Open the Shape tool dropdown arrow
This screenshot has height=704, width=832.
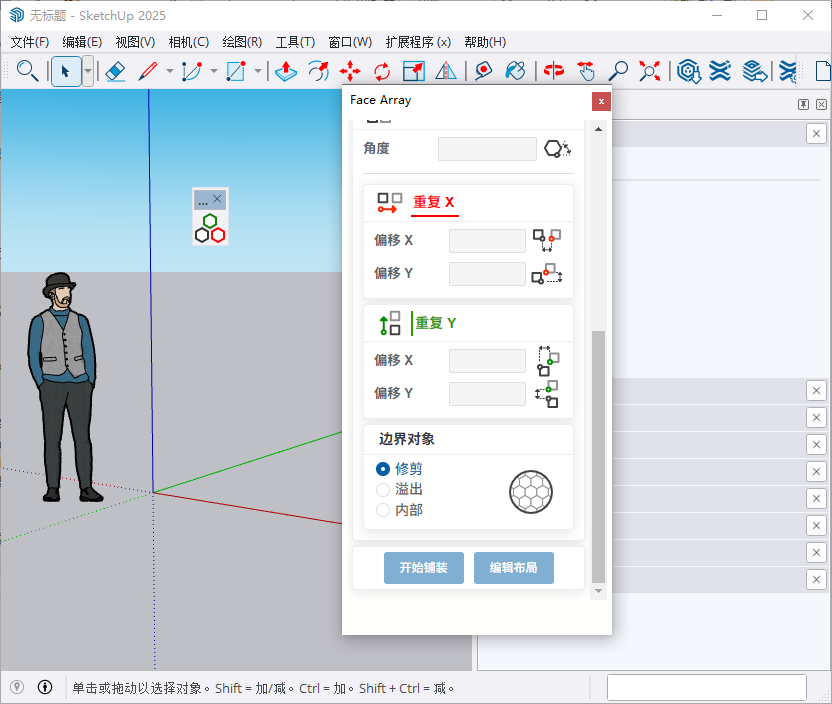tap(258, 71)
